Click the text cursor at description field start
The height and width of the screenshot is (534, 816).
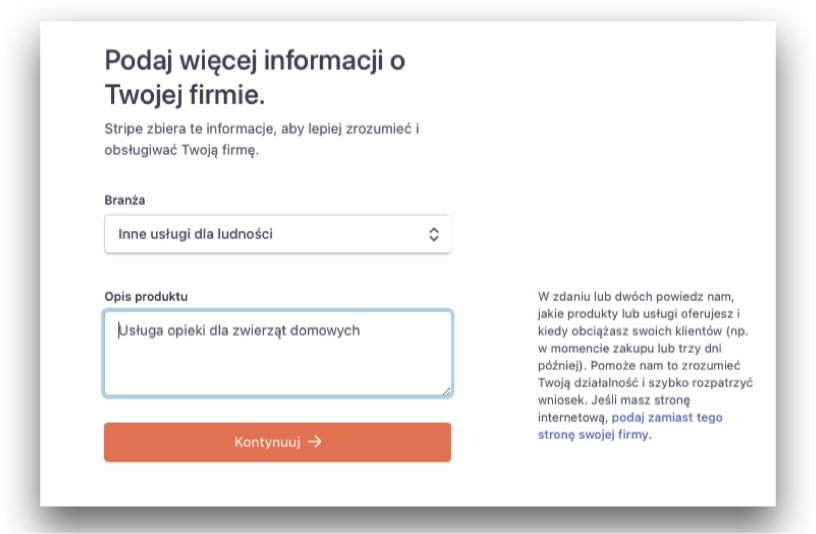pyautogui.click(x=119, y=330)
